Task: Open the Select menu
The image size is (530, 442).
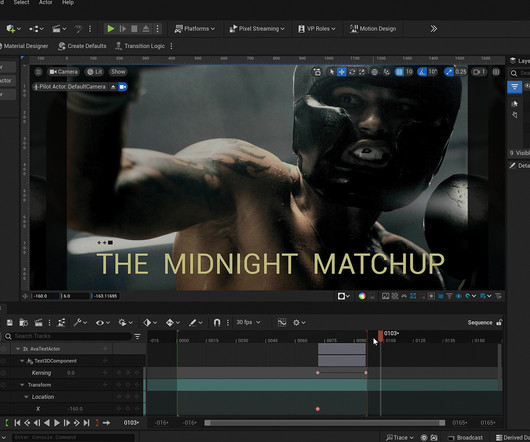Action: [x=21, y=2]
